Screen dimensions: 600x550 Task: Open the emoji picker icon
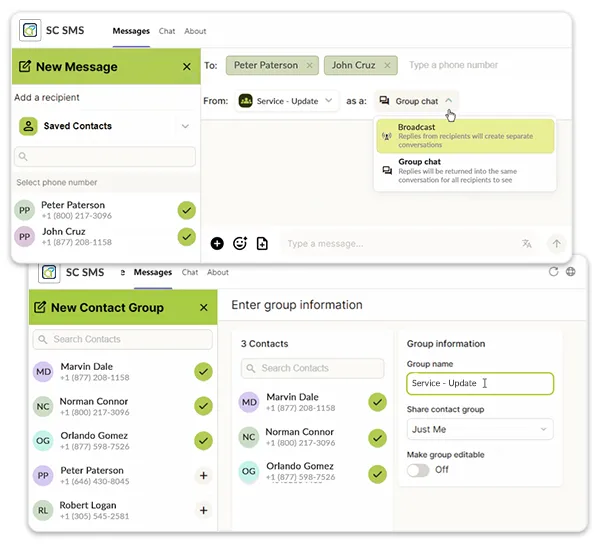pyautogui.click(x=240, y=243)
